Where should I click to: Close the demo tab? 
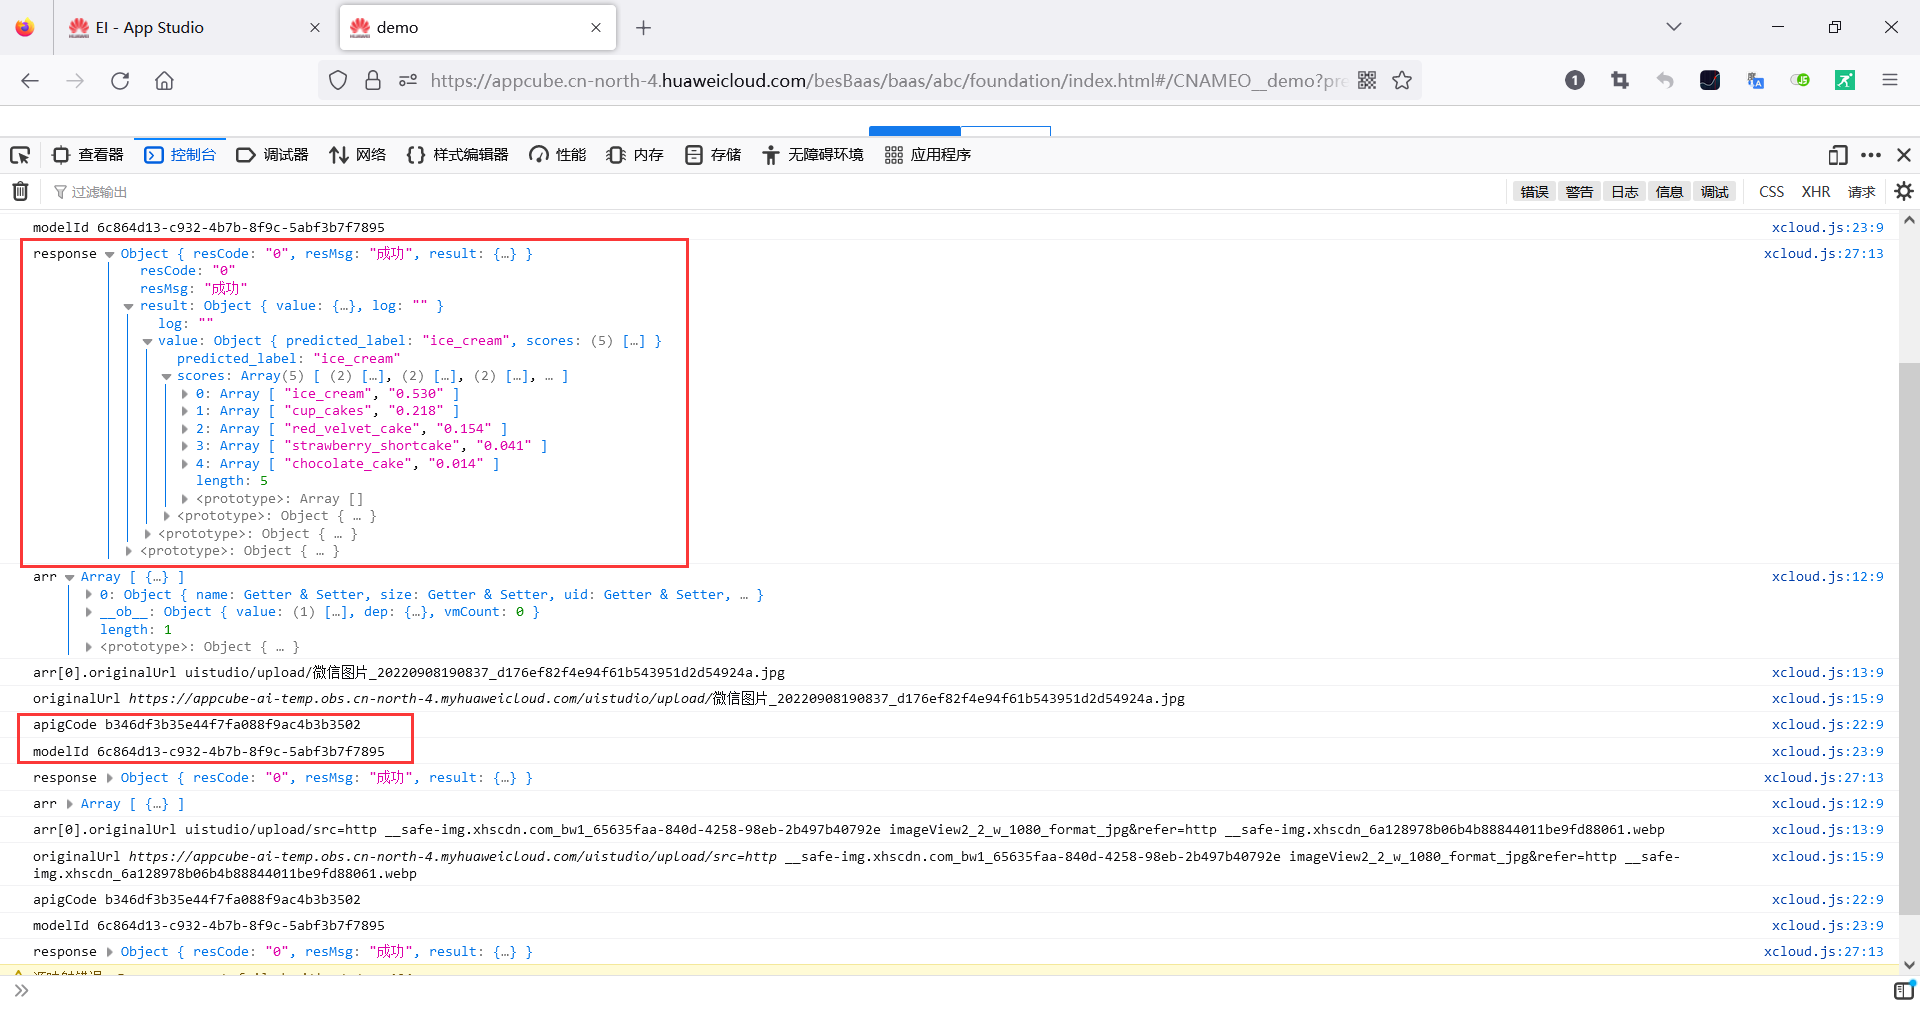[x=596, y=28]
